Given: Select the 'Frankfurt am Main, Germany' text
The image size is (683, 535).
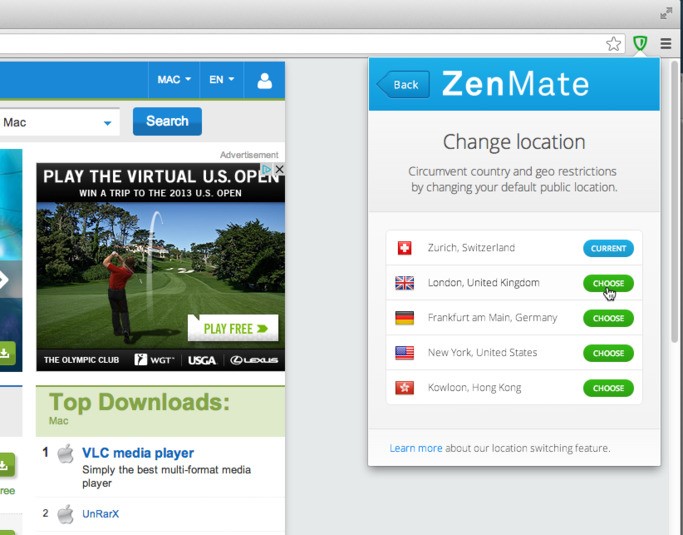Looking at the screenshot, I should coord(492,318).
